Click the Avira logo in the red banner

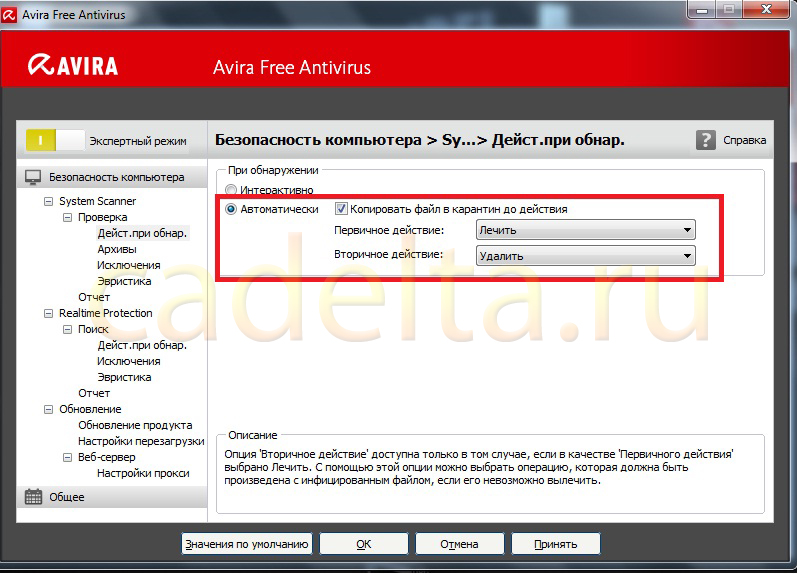pyautogui.click(x=73, y=66)
